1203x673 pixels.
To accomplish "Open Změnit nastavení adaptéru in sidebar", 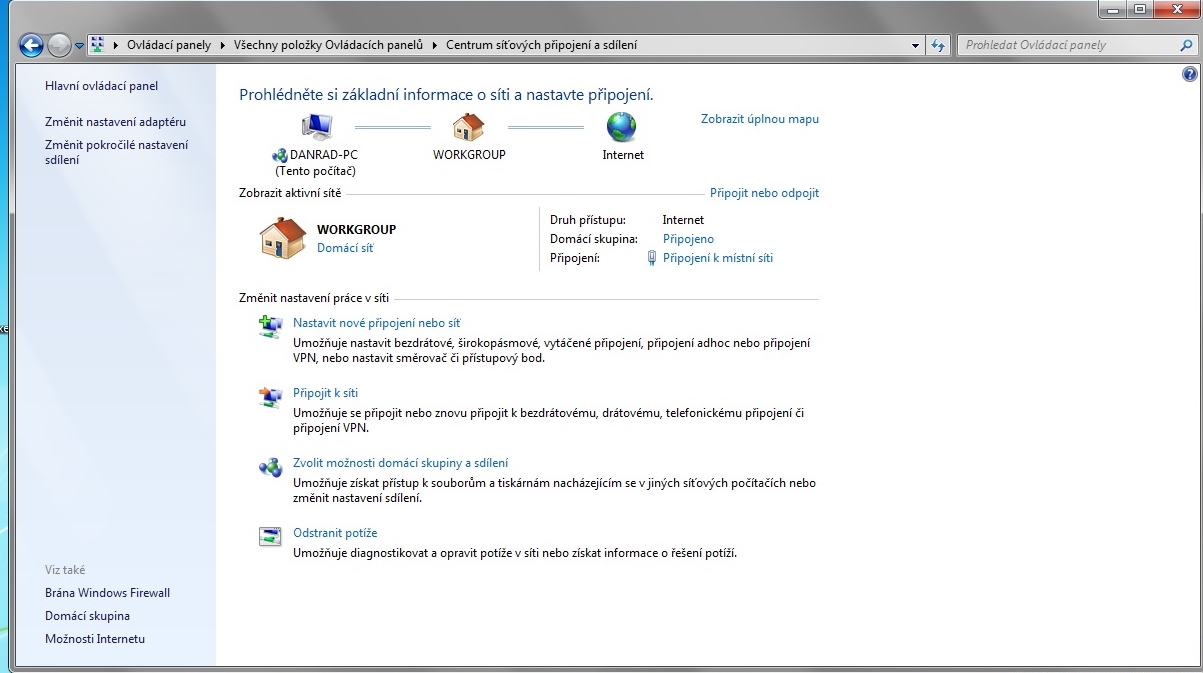I will (x=115, y=122).
